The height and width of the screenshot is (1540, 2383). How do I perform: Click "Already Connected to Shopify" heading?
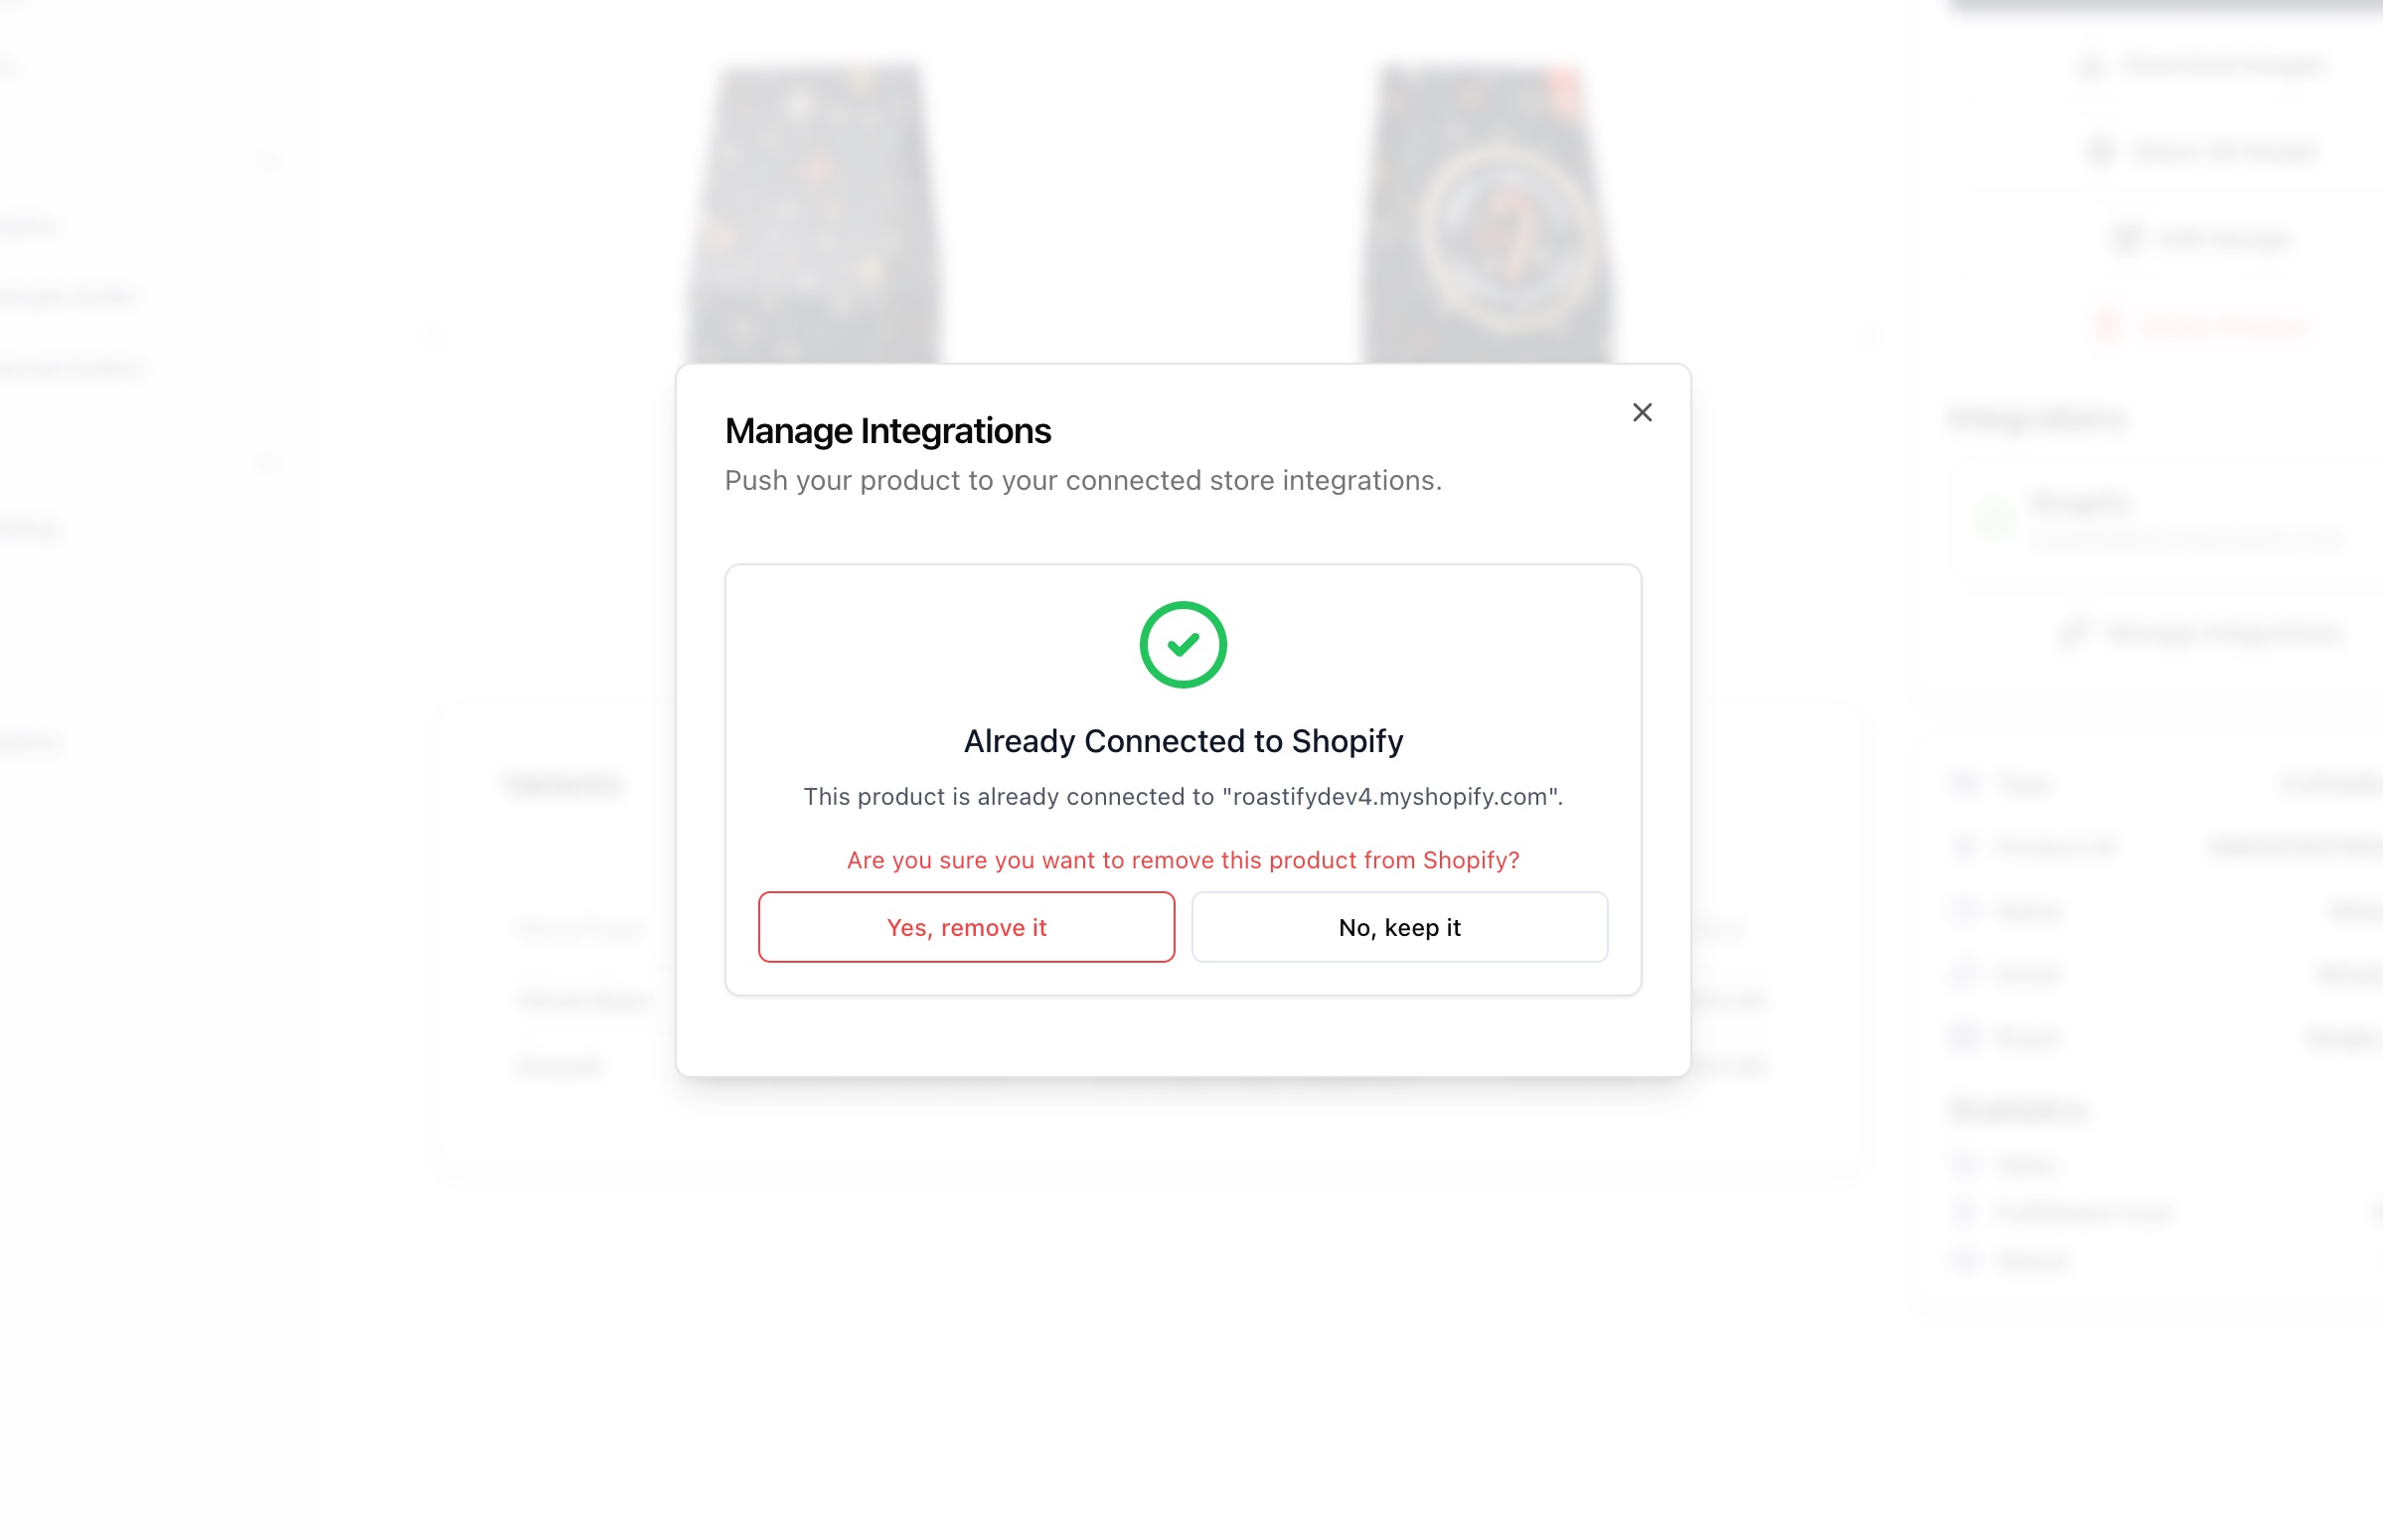[x=1183, y=741]
